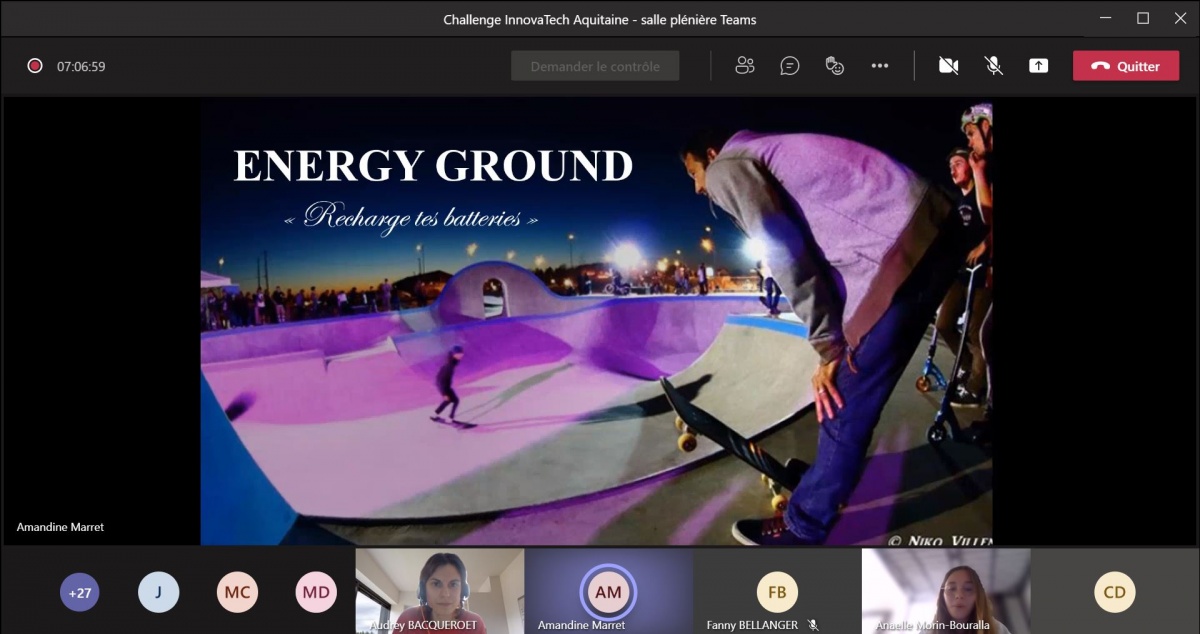Viewport: 1200px width, 634px height.
Task: Expand the +27 additional participants
Action: pos(79,592)
